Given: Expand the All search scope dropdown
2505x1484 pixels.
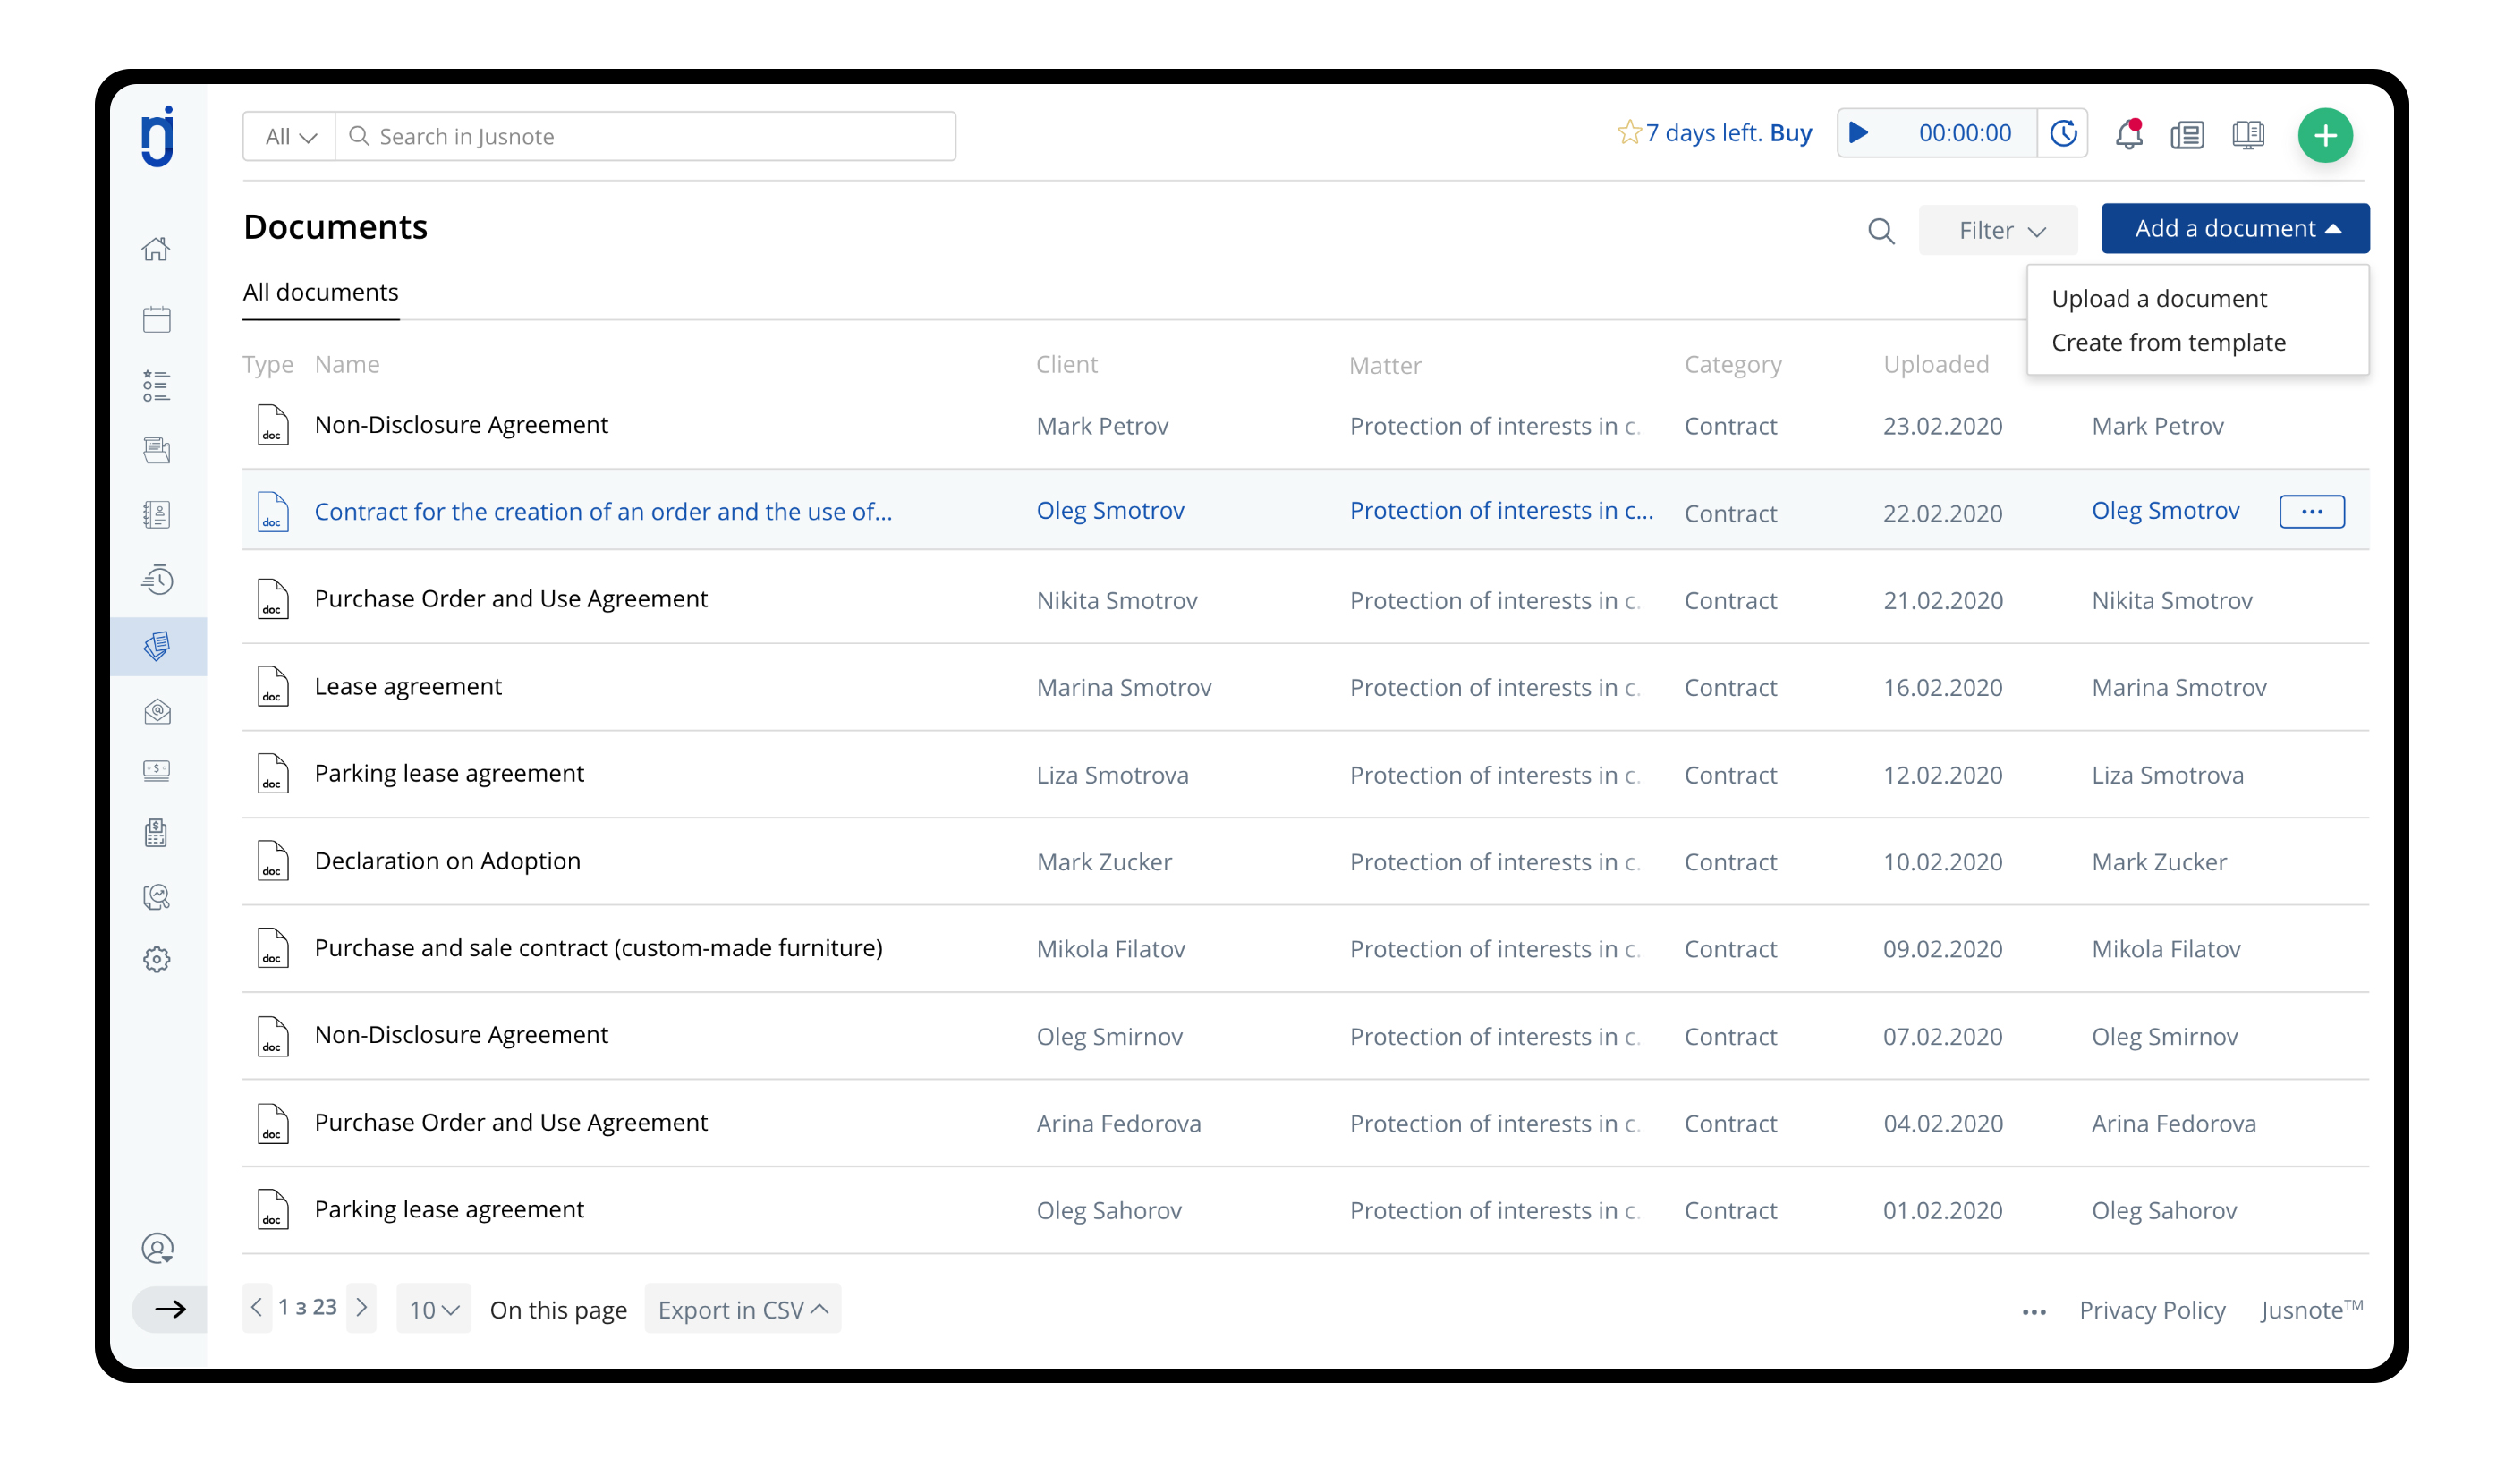Looking at the screenshot, I should click(289, 136).
